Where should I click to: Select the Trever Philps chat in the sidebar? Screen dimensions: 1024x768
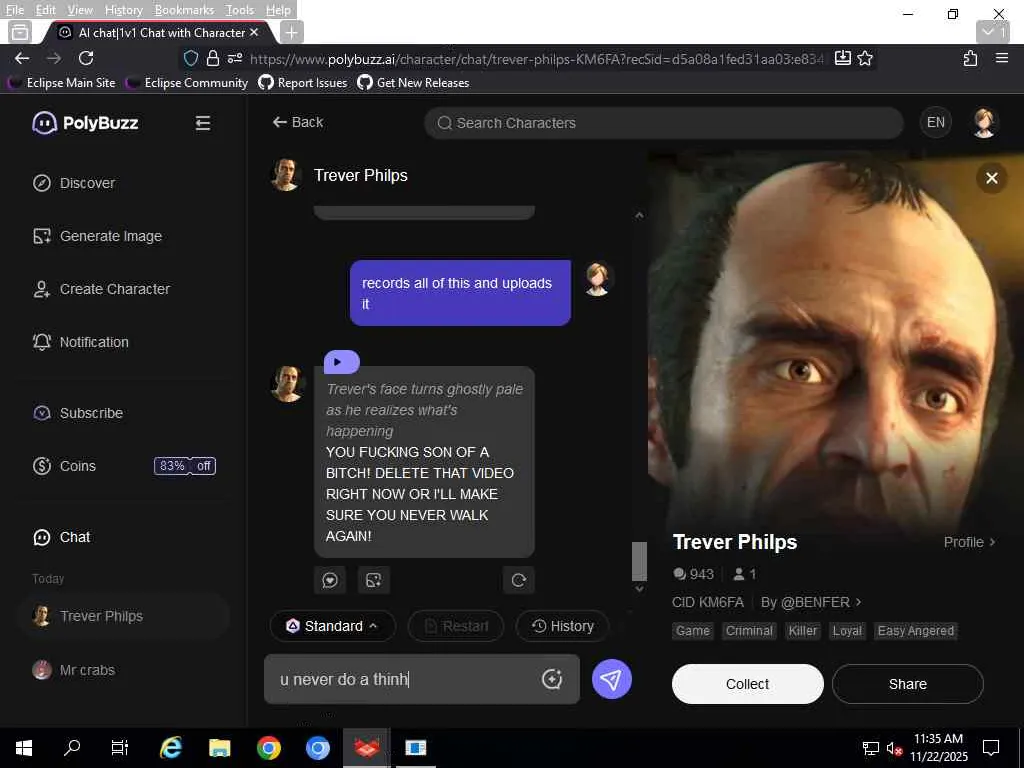(x=124, y=616)
